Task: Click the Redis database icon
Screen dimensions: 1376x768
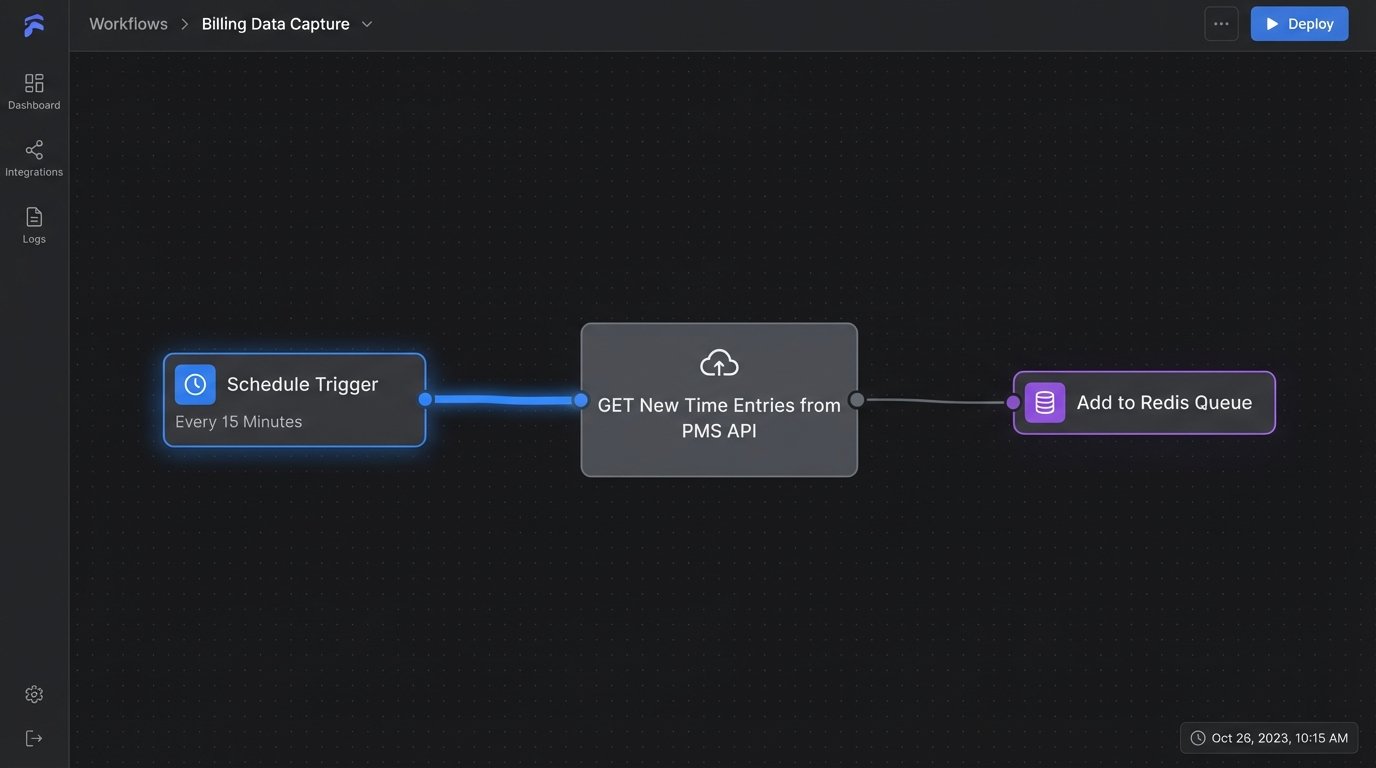Action: point(1043,402)
